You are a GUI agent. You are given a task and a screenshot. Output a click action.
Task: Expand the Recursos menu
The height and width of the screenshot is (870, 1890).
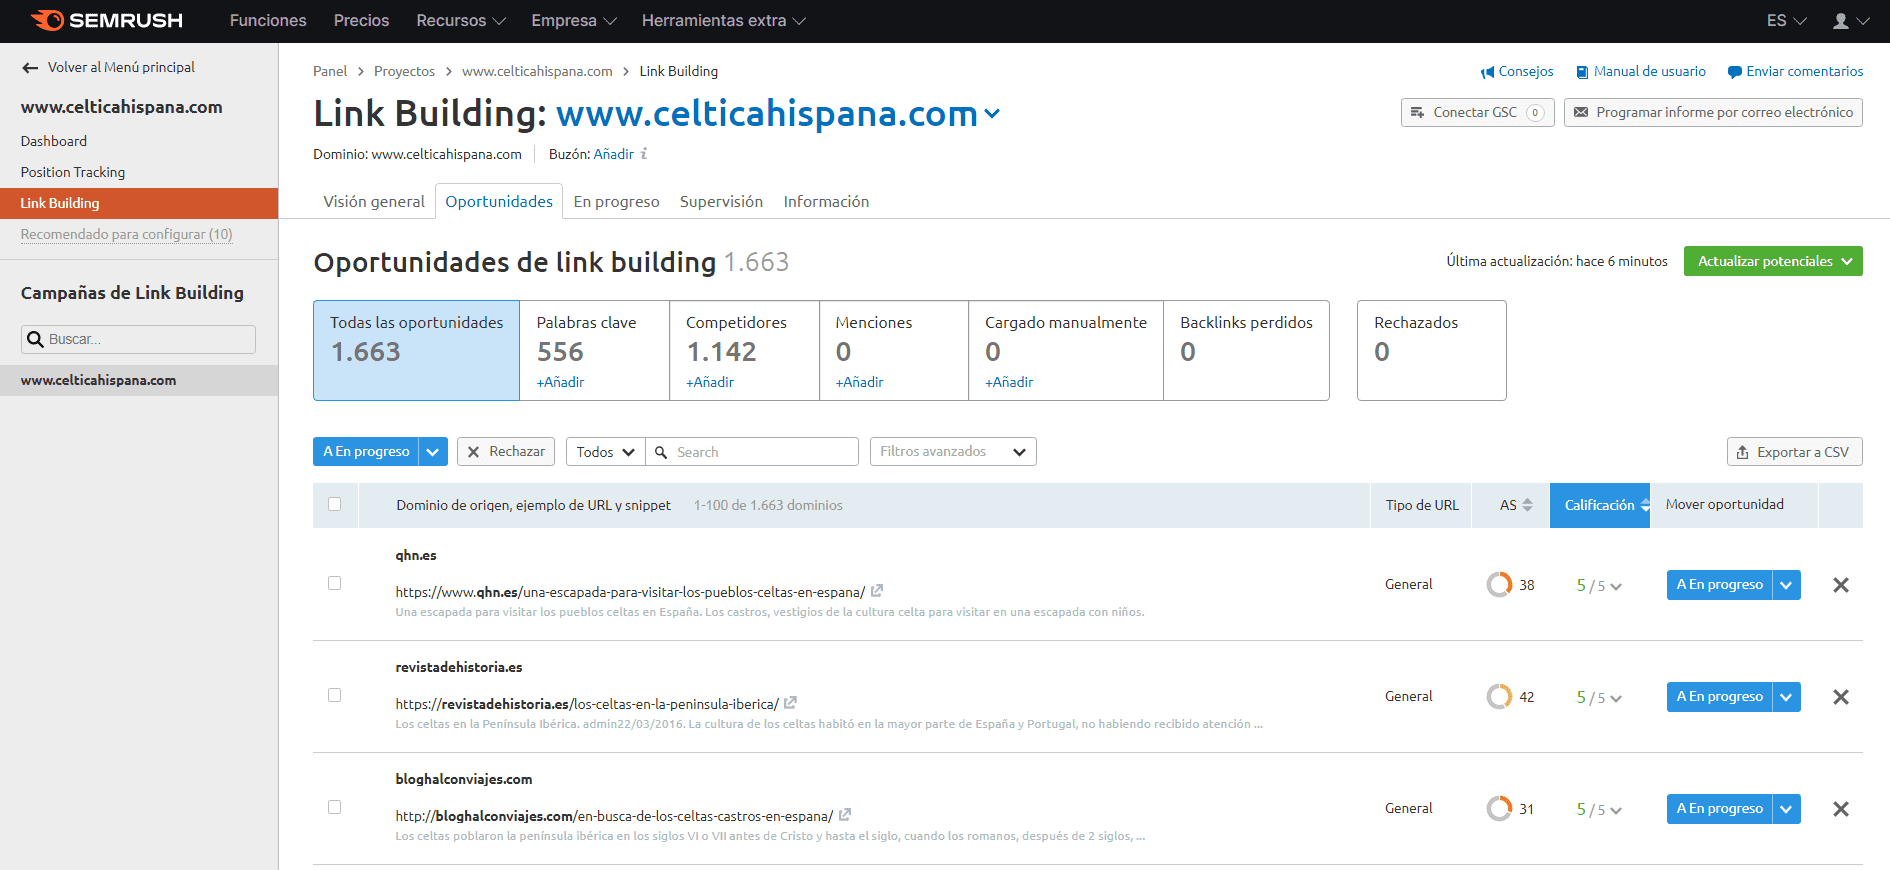[461, 21]
